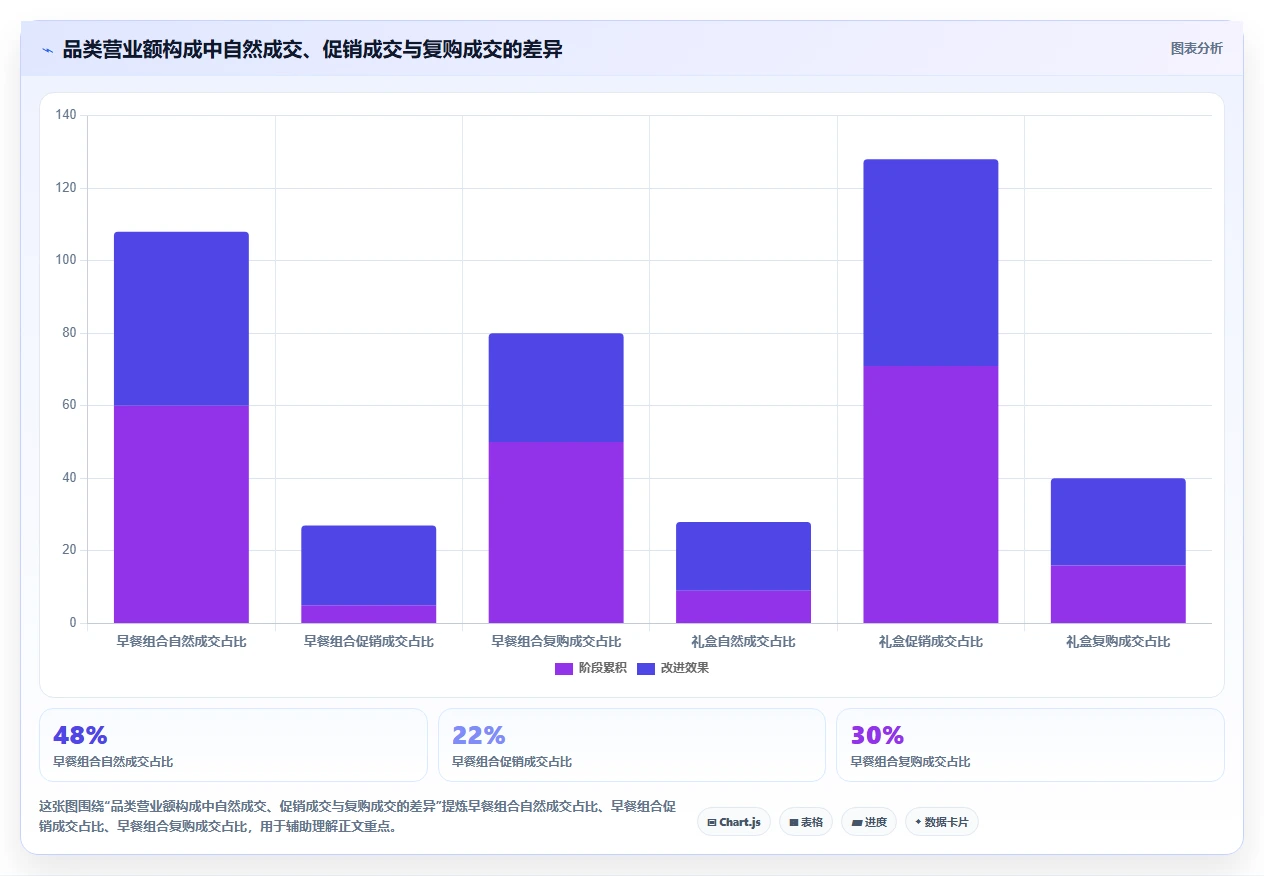Click x-axis label 早餐组合复购成交占比
The width and height of the screenshot is (1264, 876).
[x=556, y=642]
